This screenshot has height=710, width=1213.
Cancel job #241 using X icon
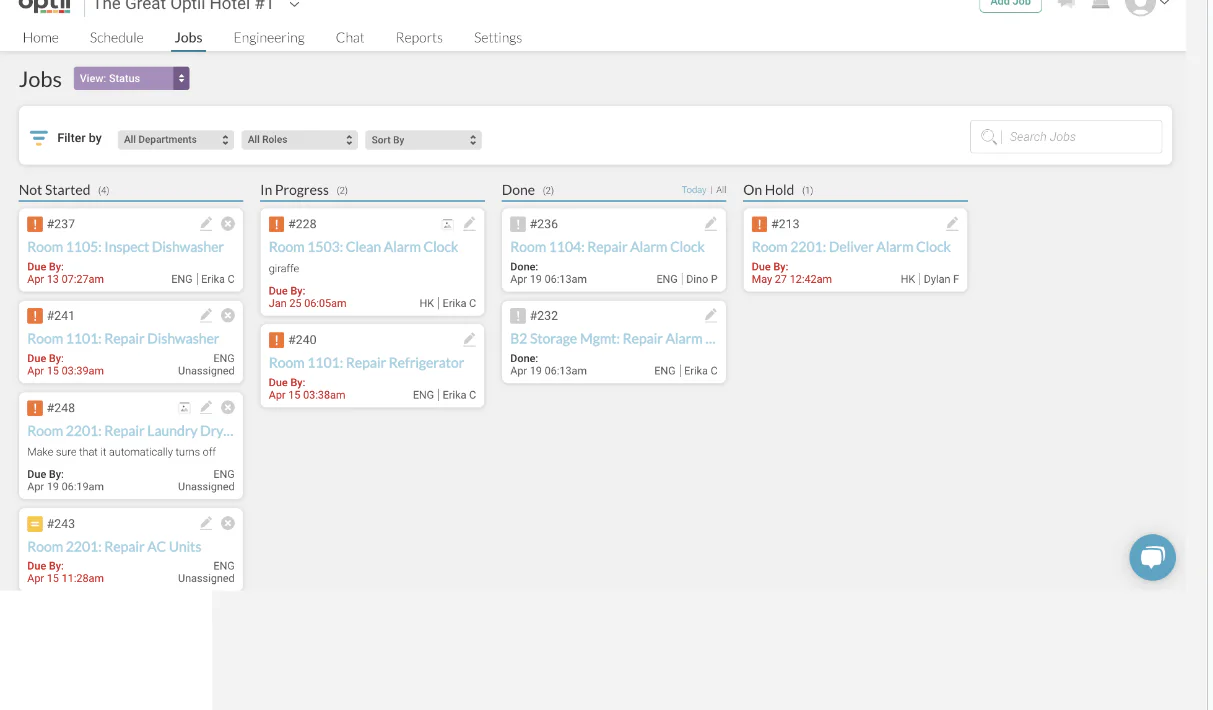click(x=228, y=315)
